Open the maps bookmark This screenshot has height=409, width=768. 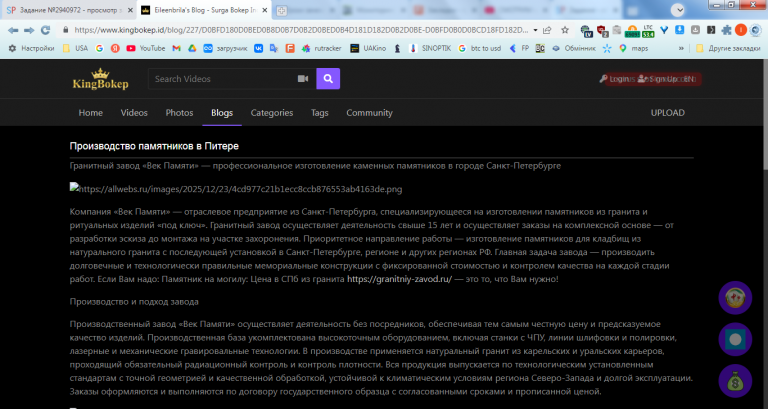(633, 48)
